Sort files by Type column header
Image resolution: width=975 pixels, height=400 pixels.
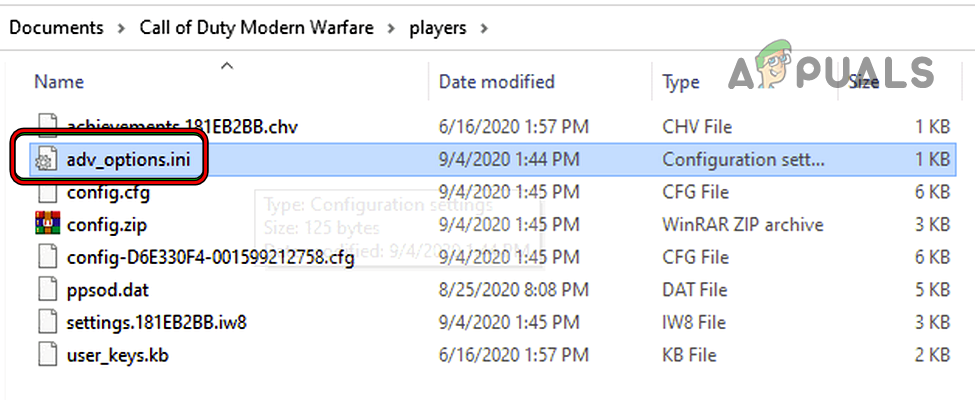pos(681,82)
